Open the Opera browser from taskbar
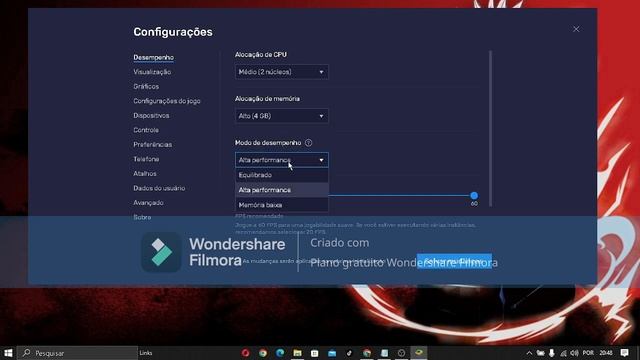The image size is (640, 360). pos(245,353)
